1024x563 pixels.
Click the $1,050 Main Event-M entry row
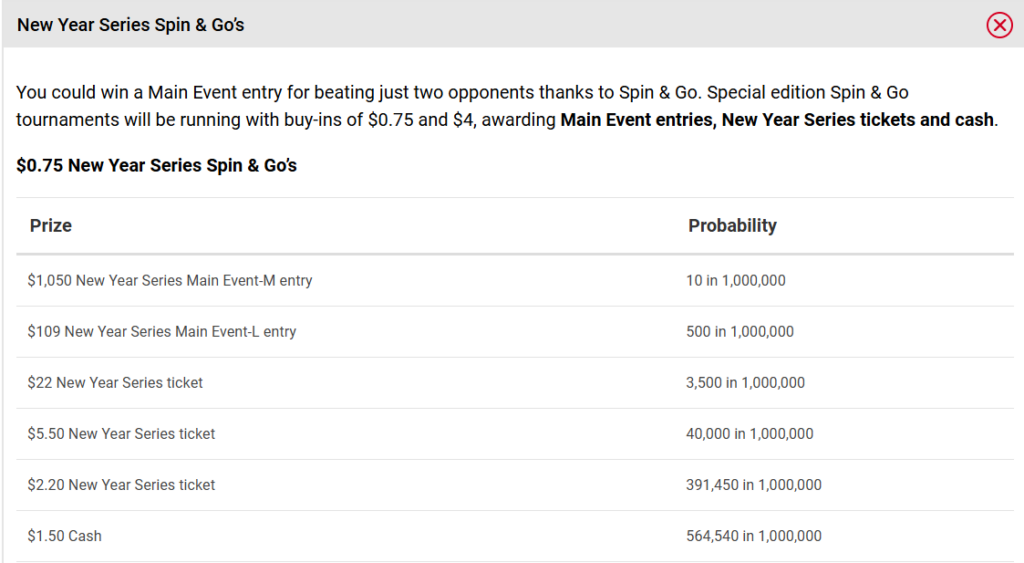[515, 280]
